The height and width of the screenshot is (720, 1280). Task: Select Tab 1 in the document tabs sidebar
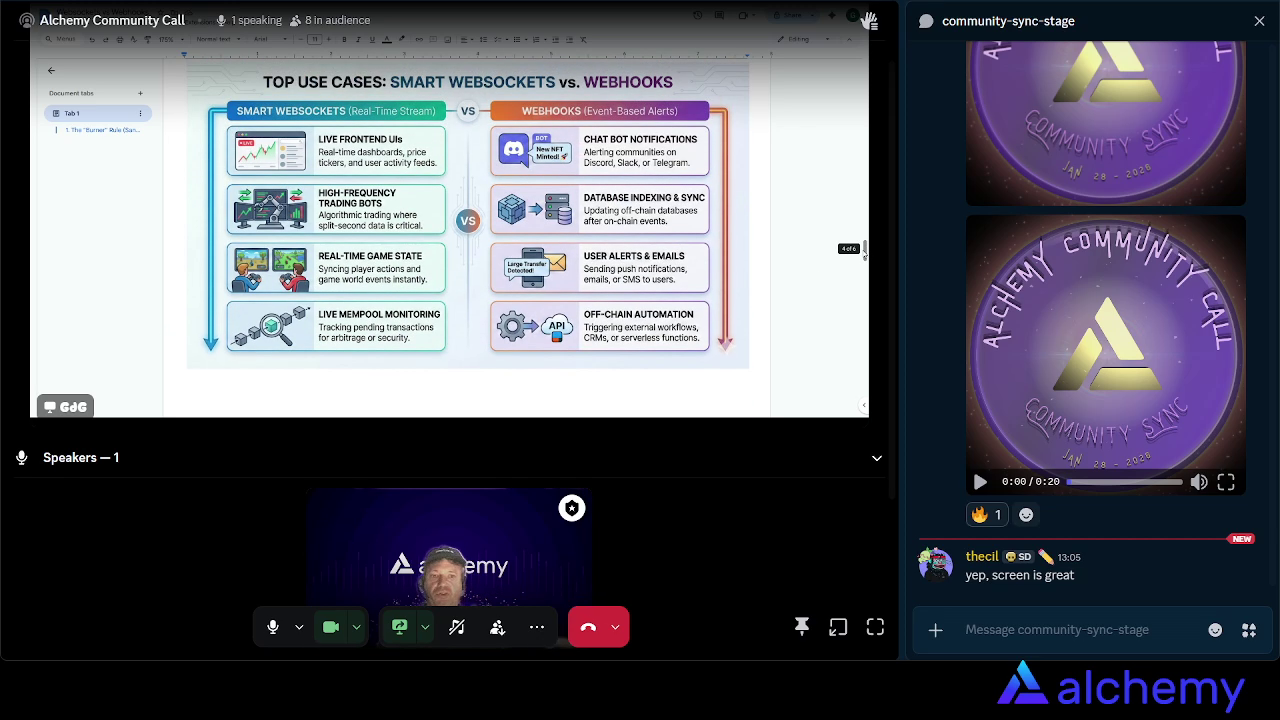72,113
